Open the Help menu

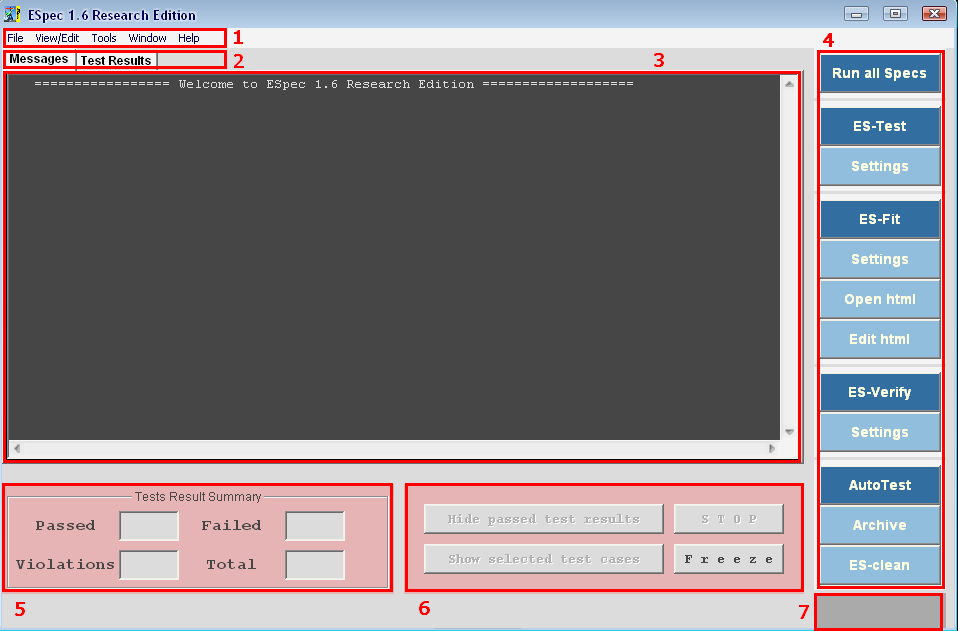pyautogui.click(x=189, y=38)
